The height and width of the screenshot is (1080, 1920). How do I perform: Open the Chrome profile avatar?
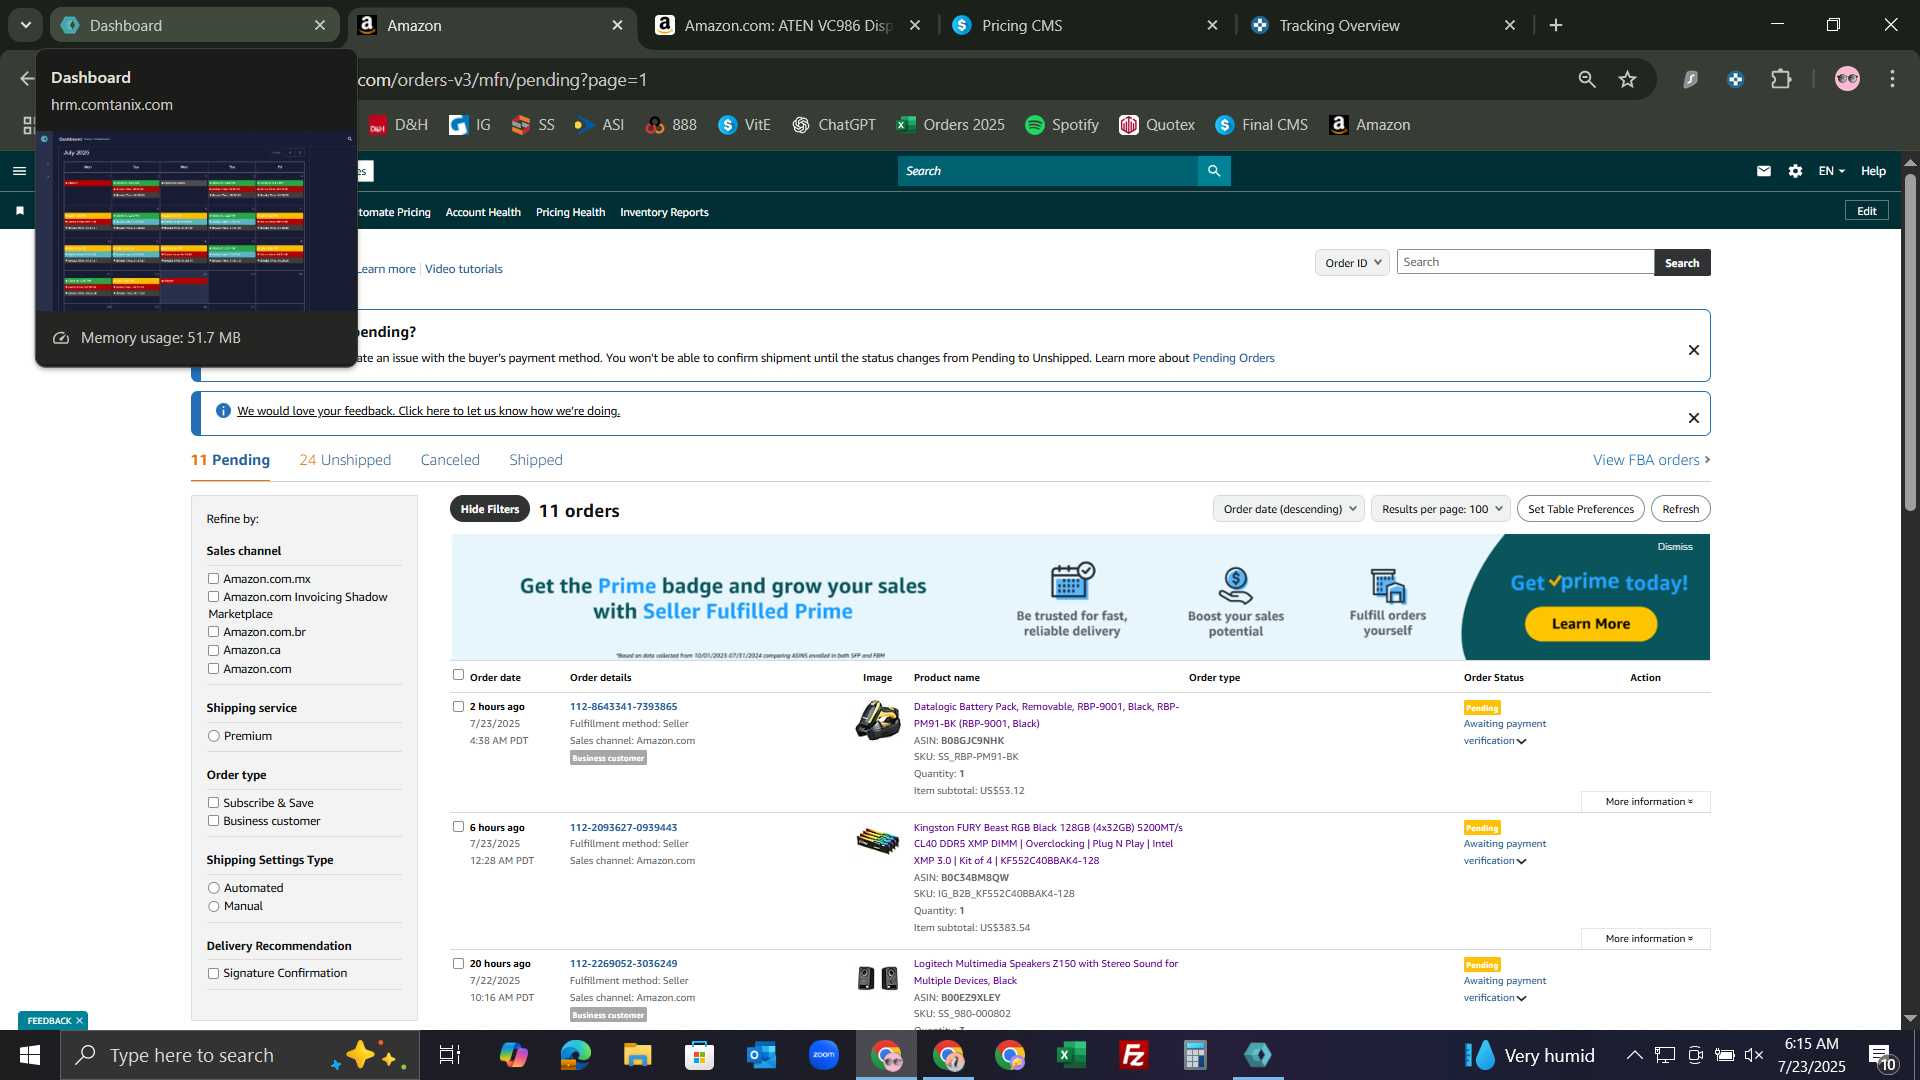coord(1847,79)
